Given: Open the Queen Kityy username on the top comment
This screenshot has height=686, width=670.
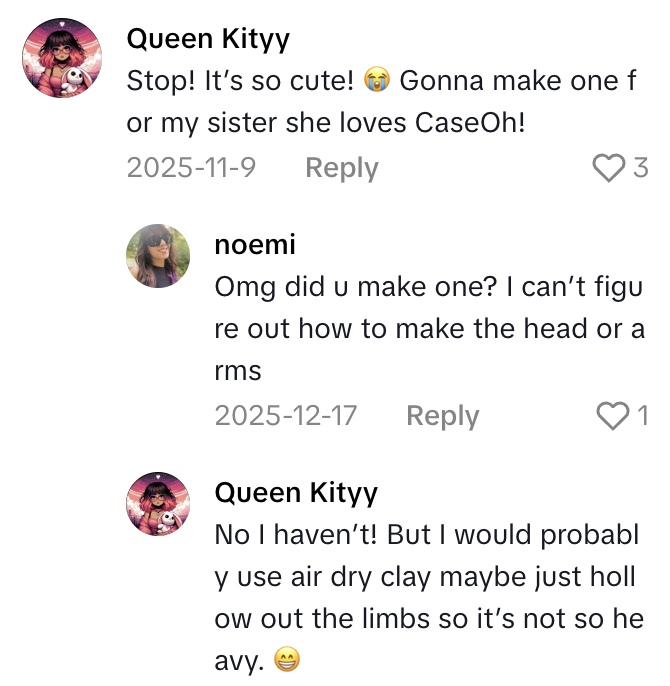Looking at the screenshot, I should click(x=208, y=40).
